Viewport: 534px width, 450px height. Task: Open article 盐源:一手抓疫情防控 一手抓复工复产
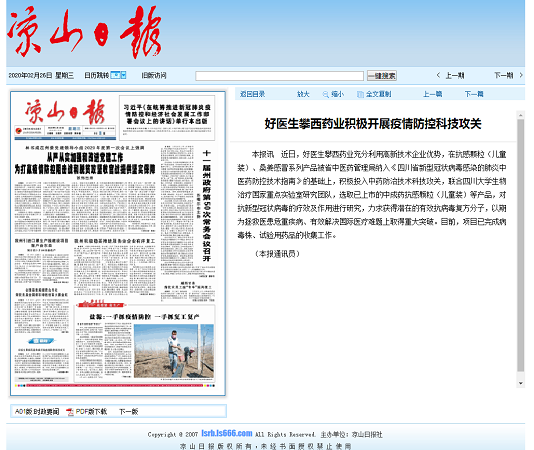144,317
